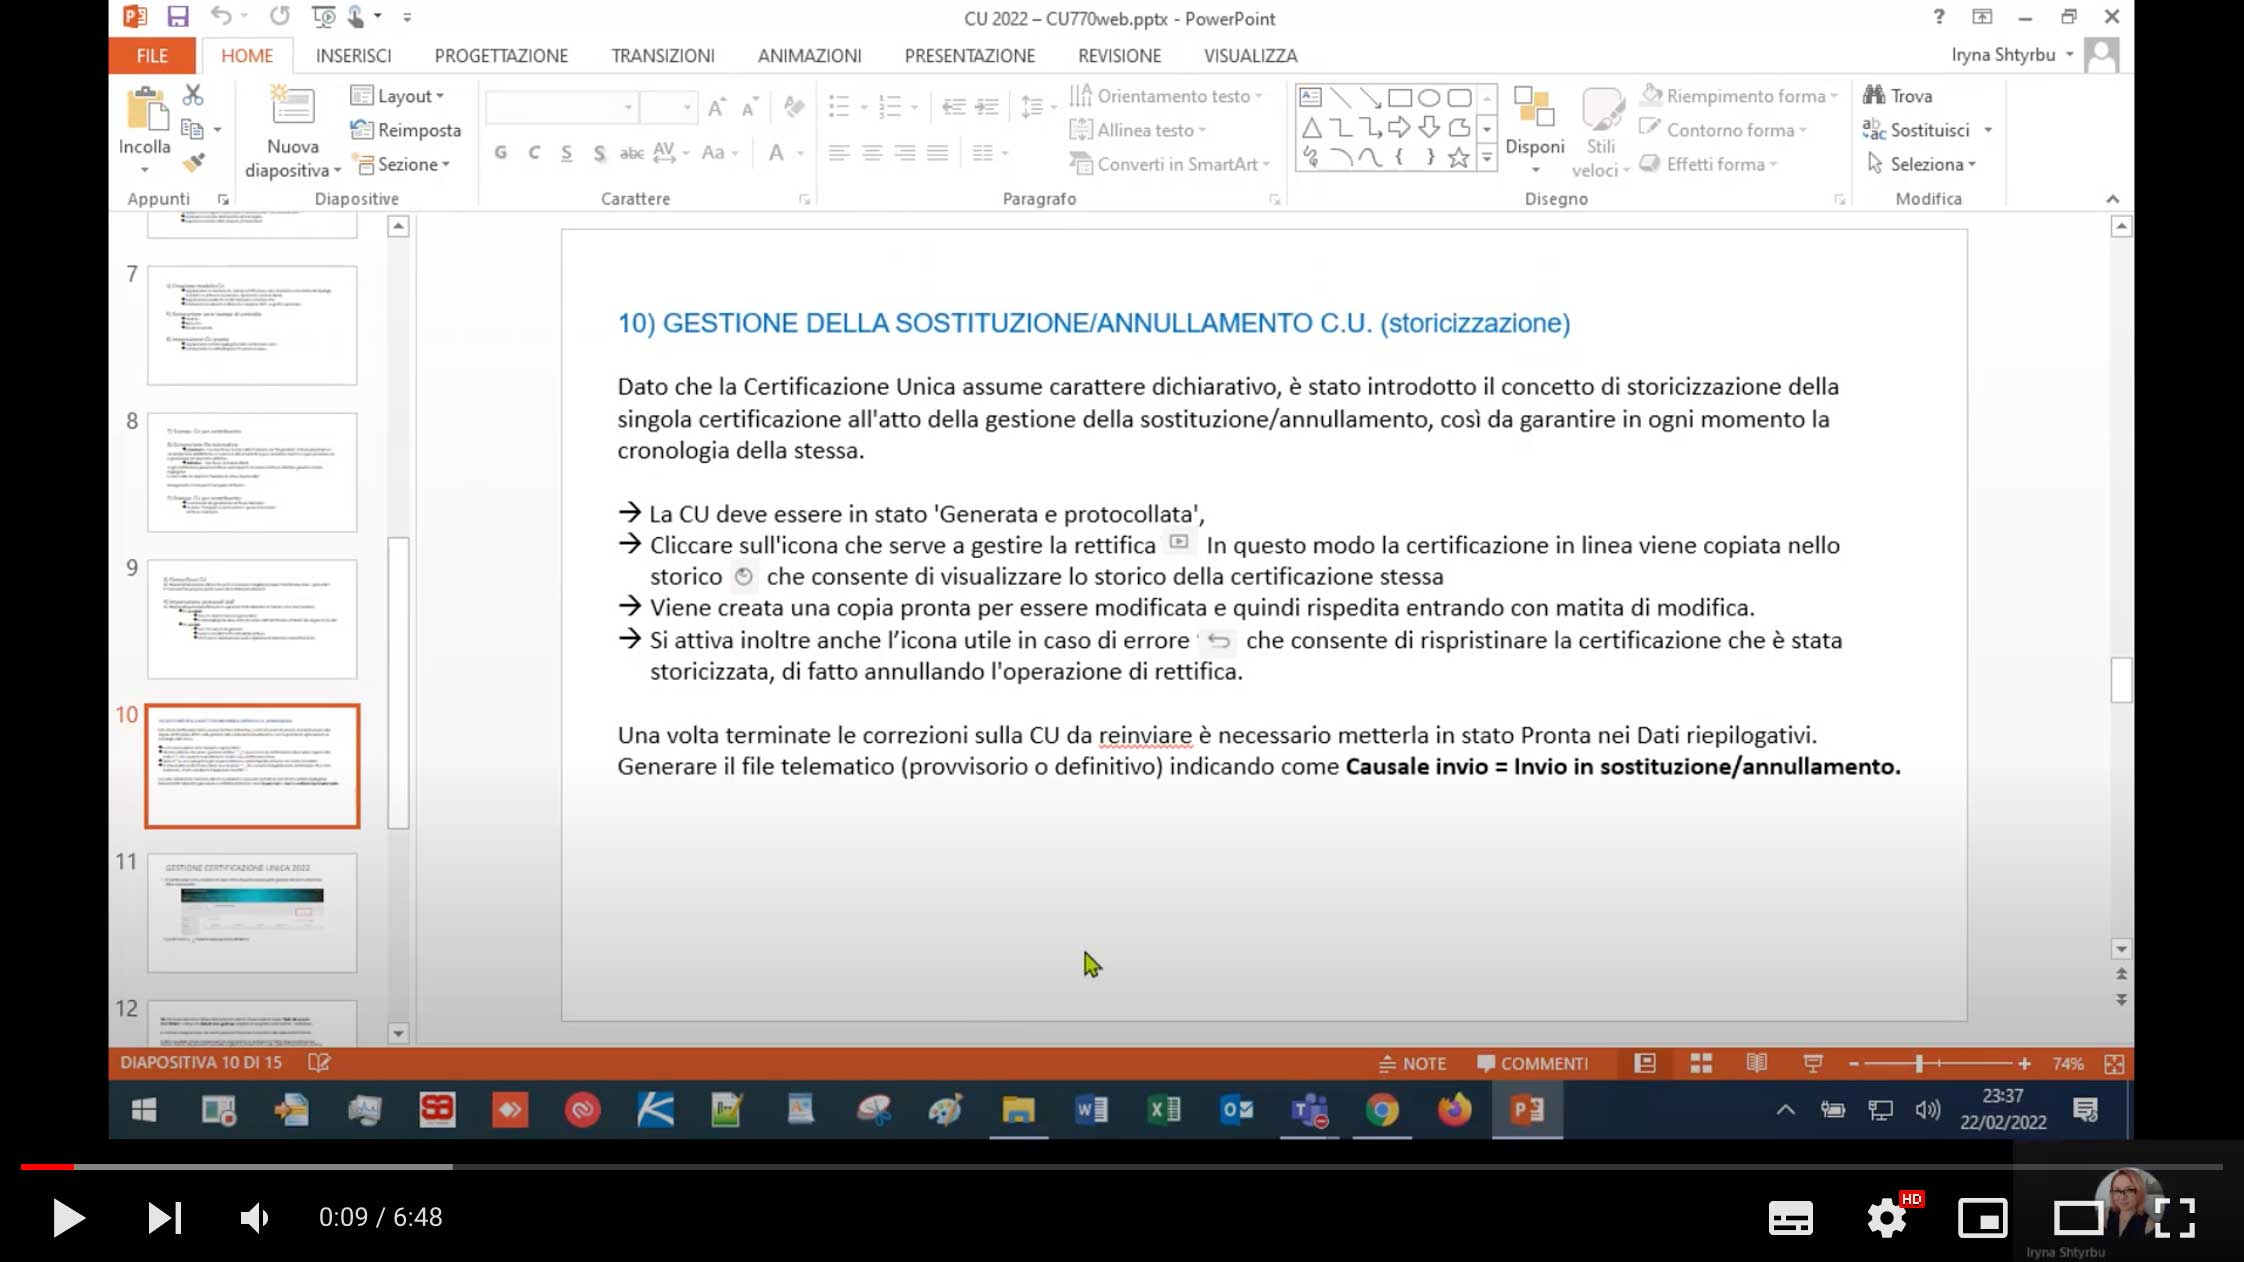Screen dimensions: 2244x1262
Task: Start slideshow from status bar icon
Action: tap(1813, 1063)
